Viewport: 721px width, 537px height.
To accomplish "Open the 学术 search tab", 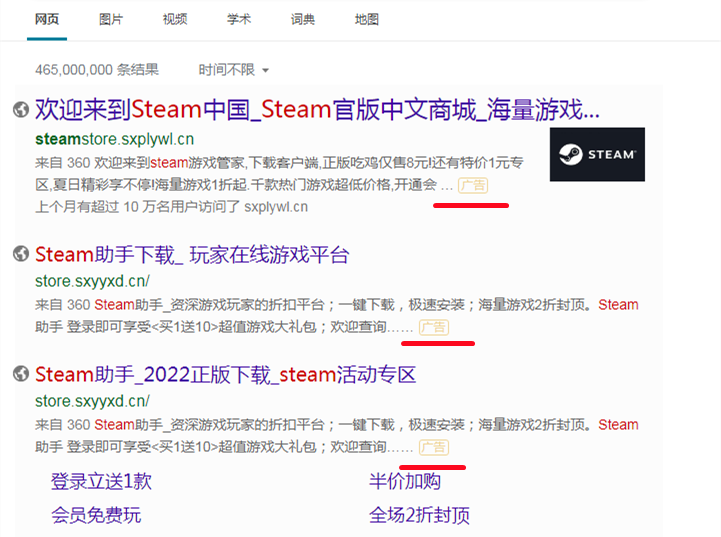I will [239, 19].
